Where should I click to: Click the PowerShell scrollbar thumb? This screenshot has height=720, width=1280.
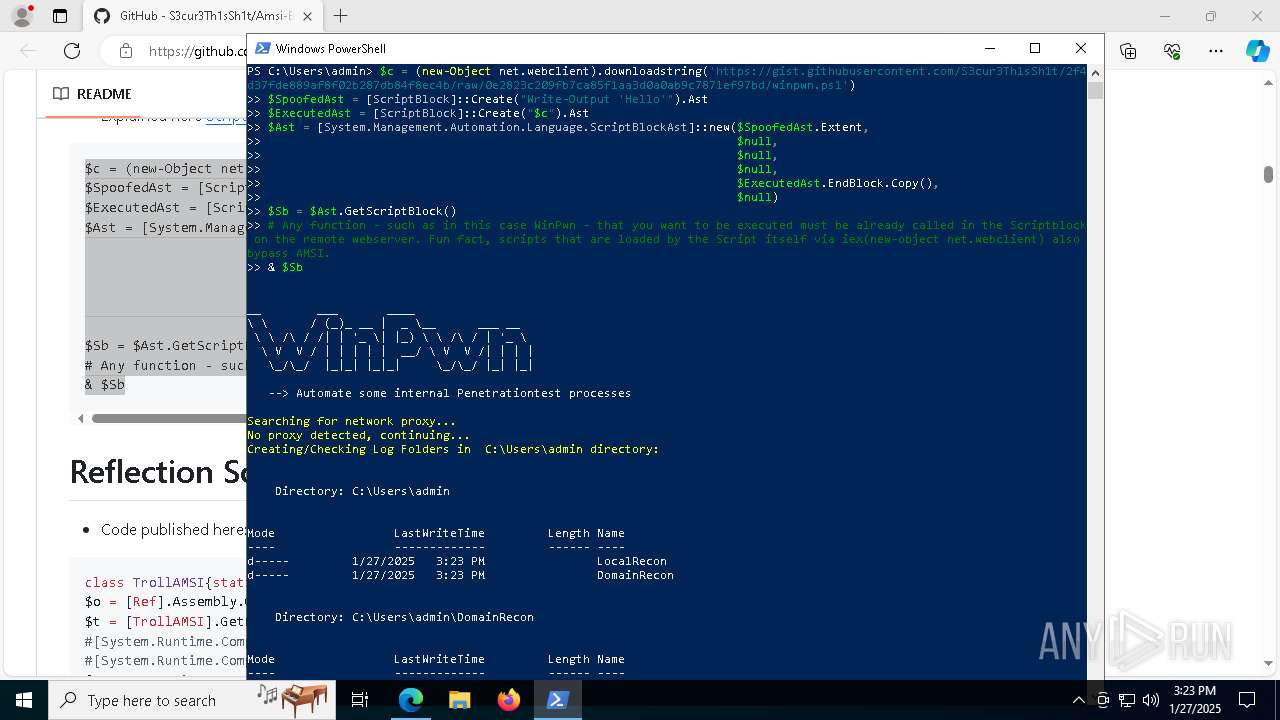(1095, 91)
